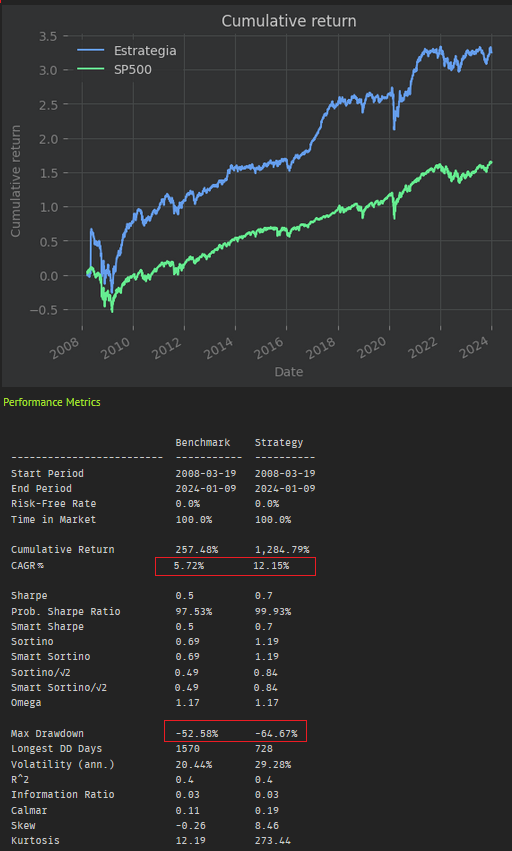512x851 pixels.
Task: Select the 'R^2' row label
Action: click(x=20, y=779)
